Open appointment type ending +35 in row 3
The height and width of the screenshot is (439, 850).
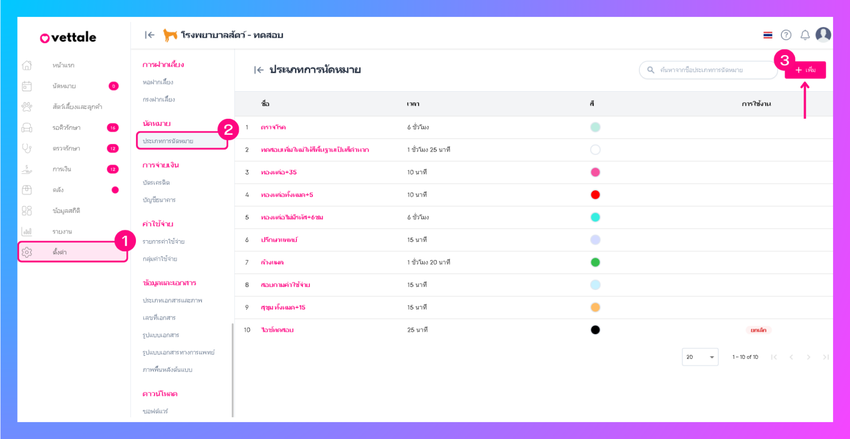pos(279,172)
